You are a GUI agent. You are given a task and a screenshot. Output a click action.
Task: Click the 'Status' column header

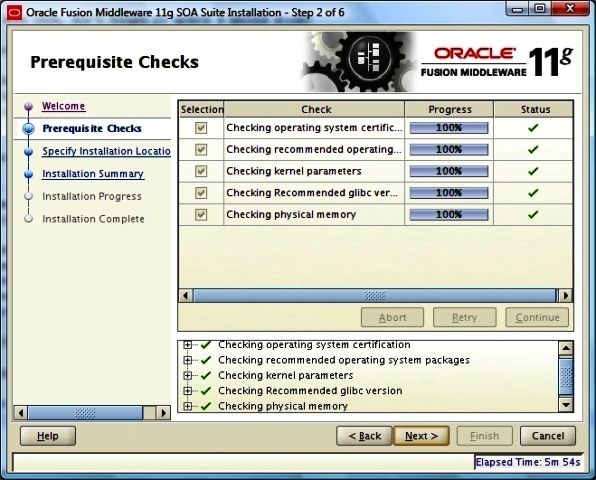534,109
